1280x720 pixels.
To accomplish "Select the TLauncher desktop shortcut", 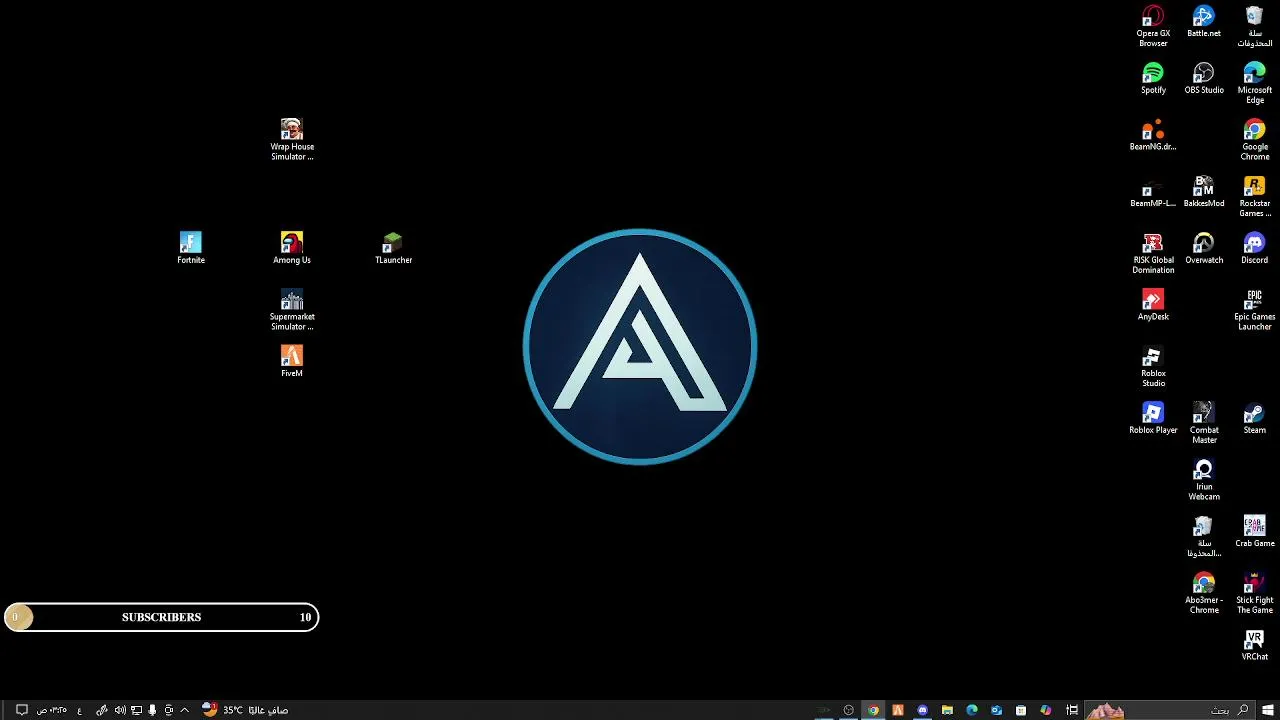I will coord(393,249).
